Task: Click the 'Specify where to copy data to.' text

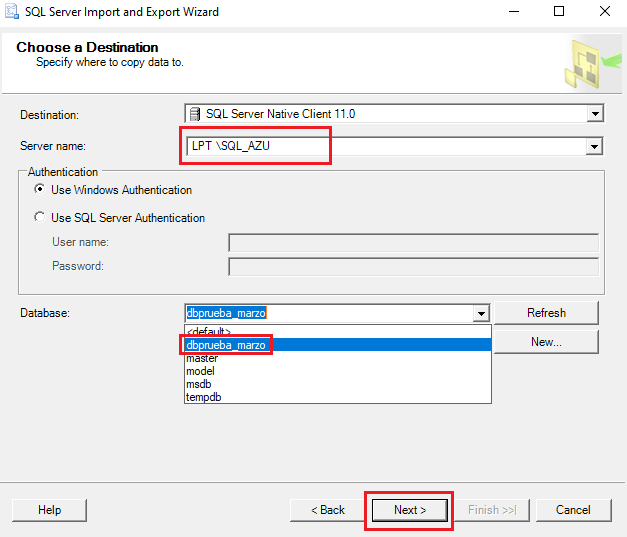Action: (x=110, y=62)
